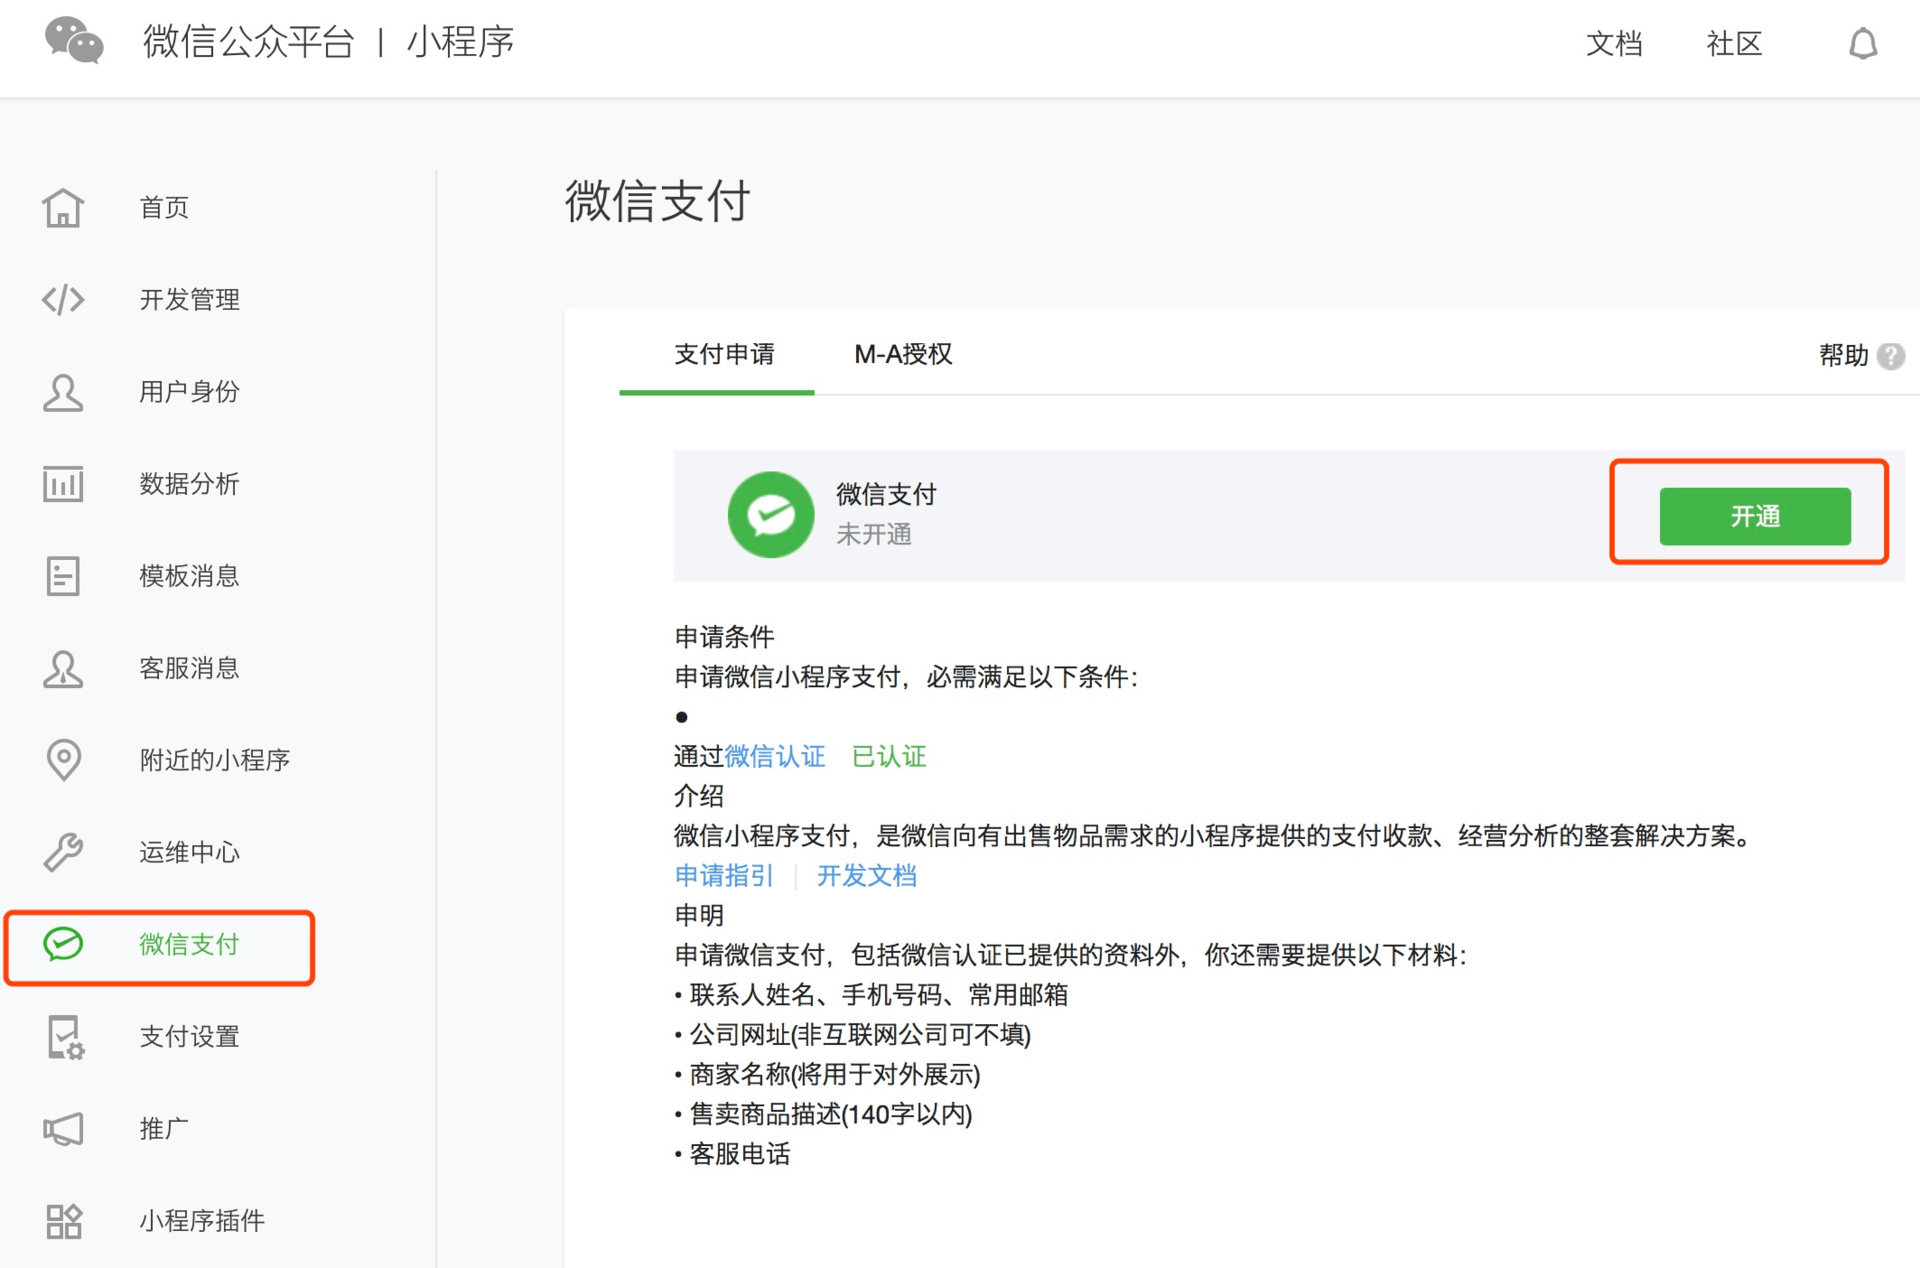
Task: Open the 申请指引 link
Action: (x=724, y=876)
